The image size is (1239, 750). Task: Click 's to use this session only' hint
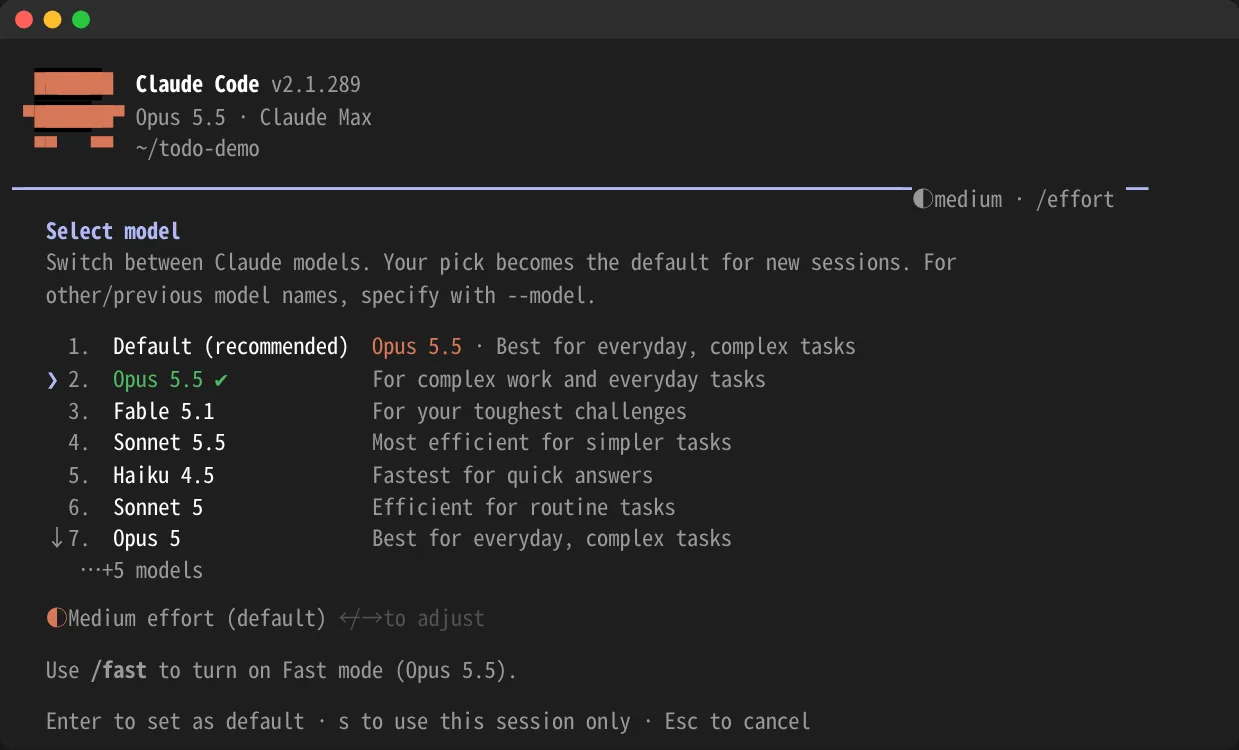coord(484,721)
